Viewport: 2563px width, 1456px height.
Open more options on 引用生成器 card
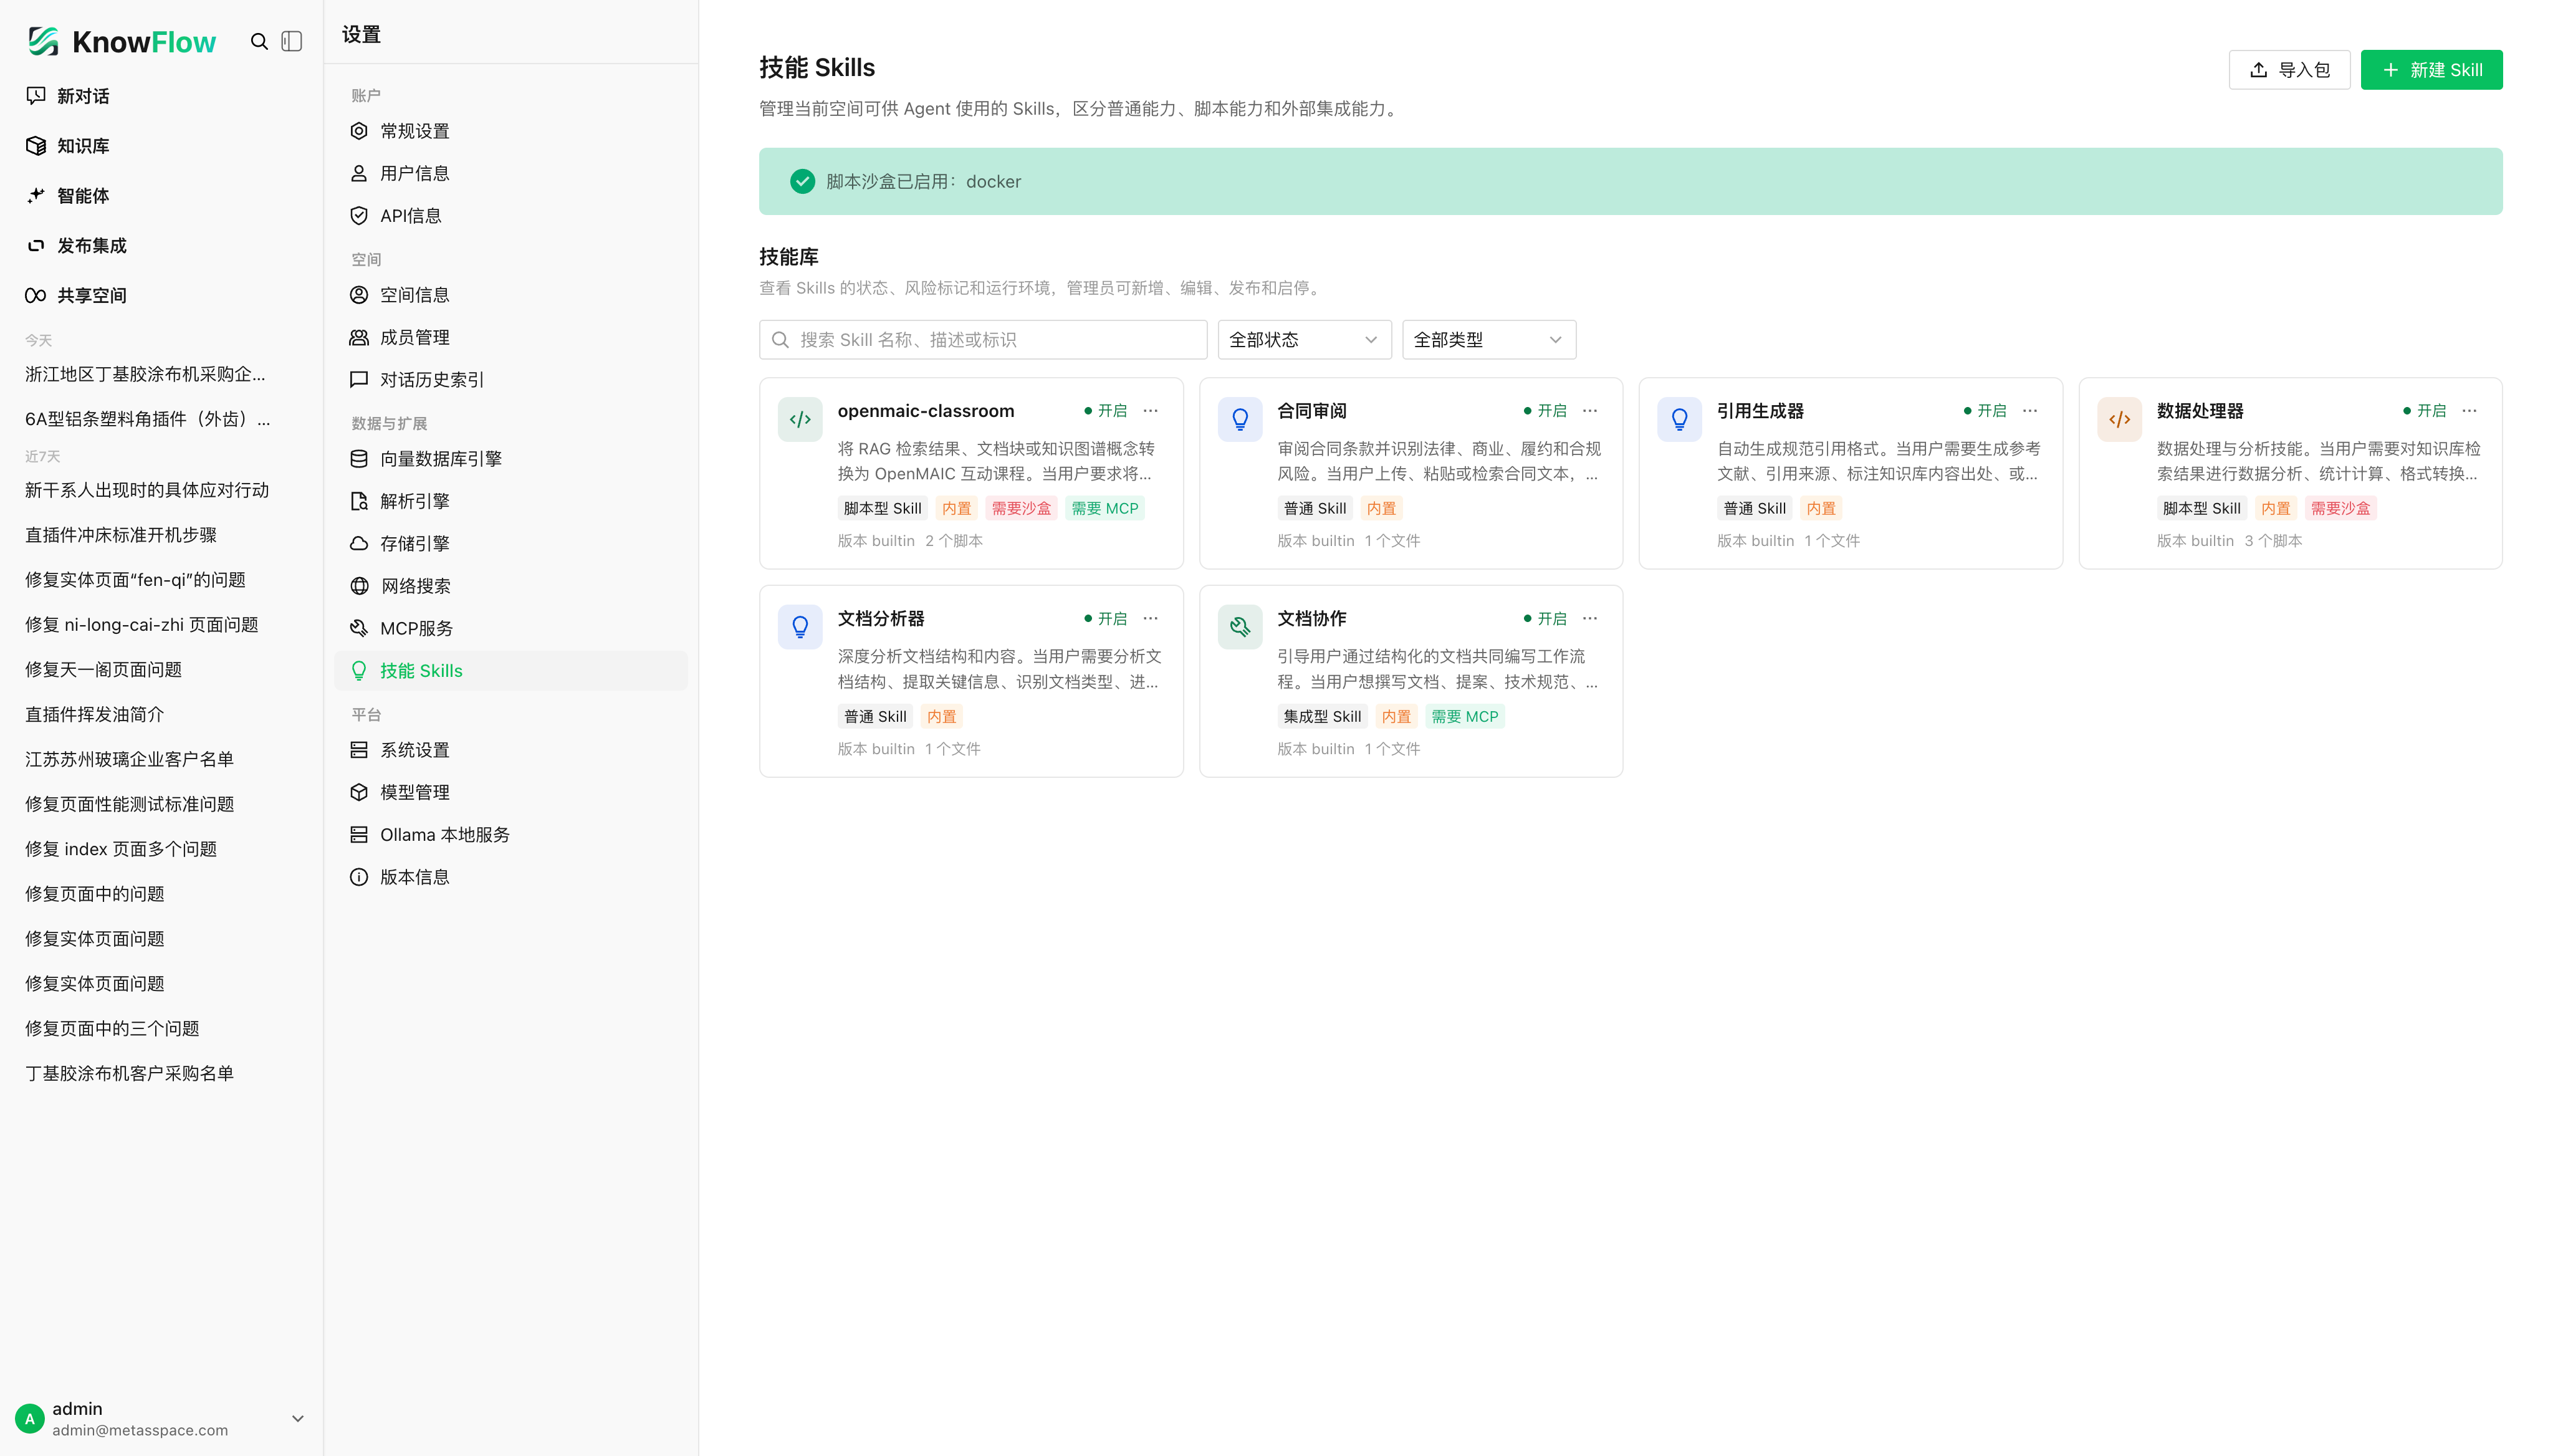pos(2030,411)
